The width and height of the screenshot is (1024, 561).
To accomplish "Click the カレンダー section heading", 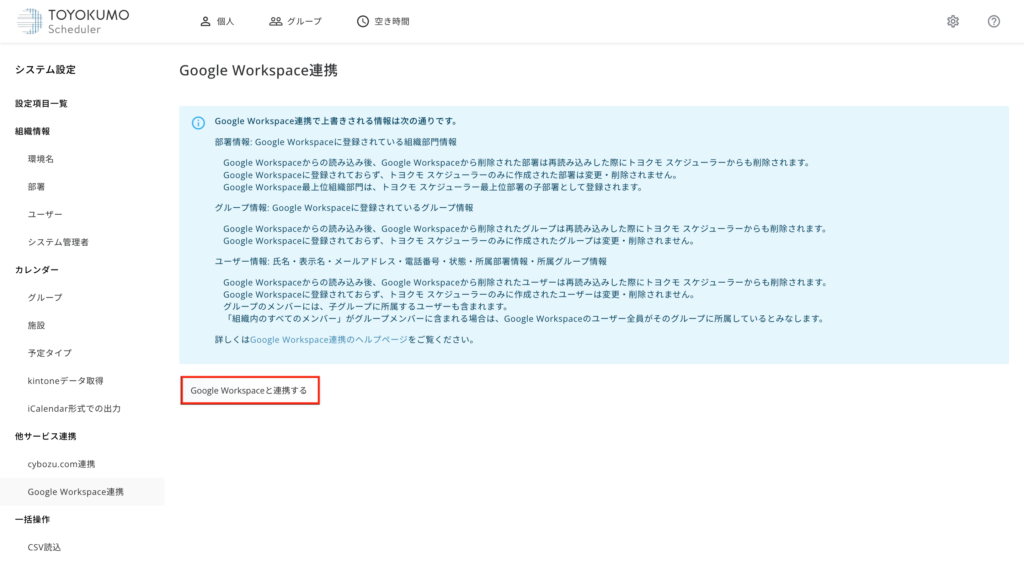I will tap(37, 270).
